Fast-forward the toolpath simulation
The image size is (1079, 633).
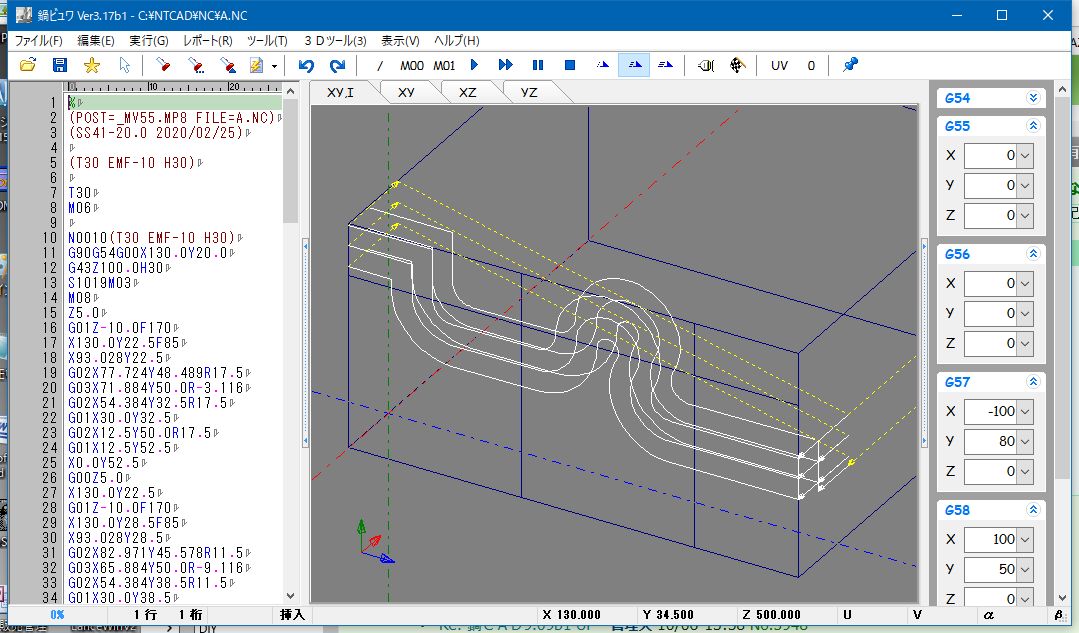click(x=506, y=65)
